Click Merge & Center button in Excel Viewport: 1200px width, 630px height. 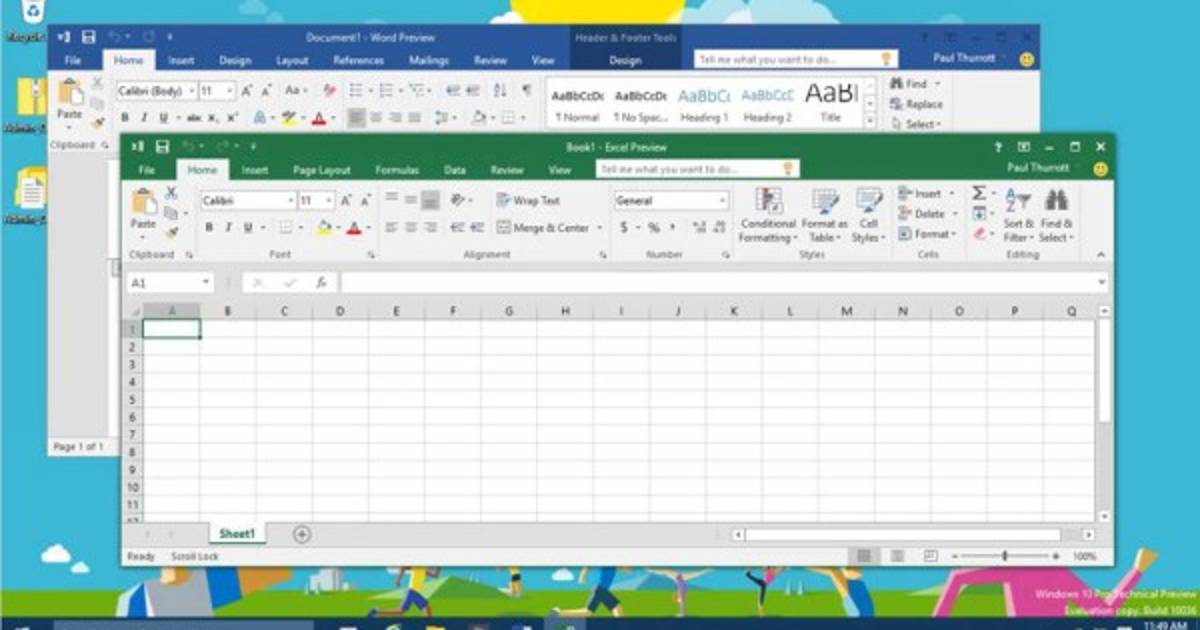[549, 228]
